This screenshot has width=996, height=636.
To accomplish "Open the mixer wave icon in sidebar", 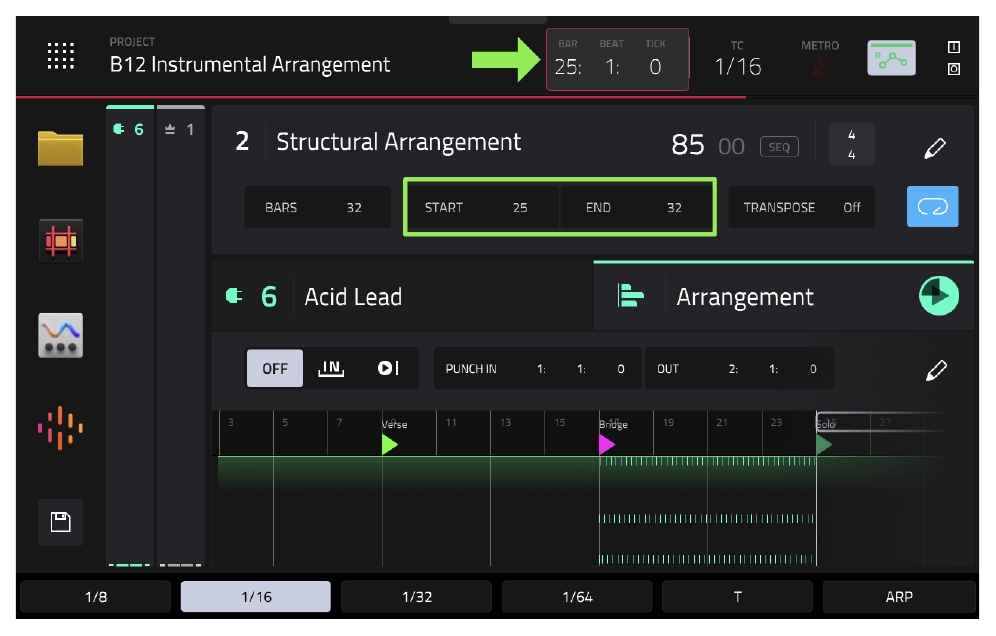I will tap(60, 335).
